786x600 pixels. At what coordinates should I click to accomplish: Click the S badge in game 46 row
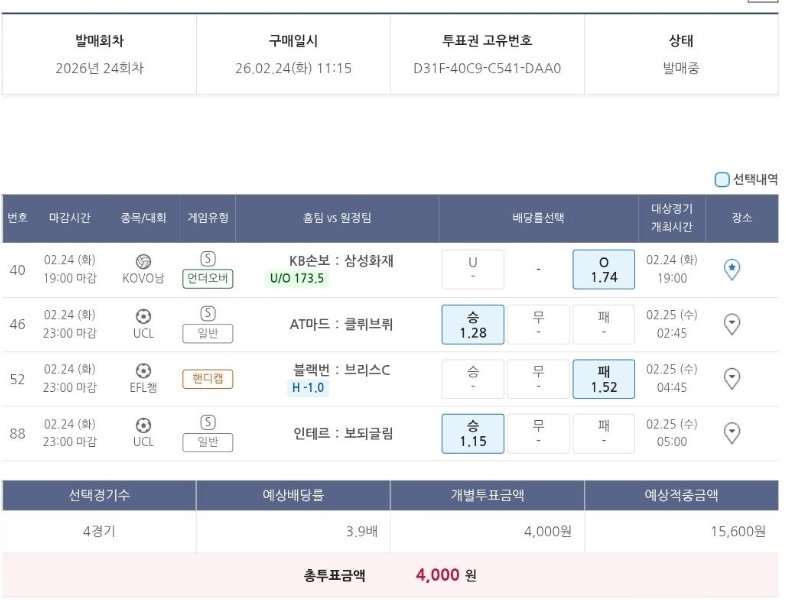click(208, 313)
